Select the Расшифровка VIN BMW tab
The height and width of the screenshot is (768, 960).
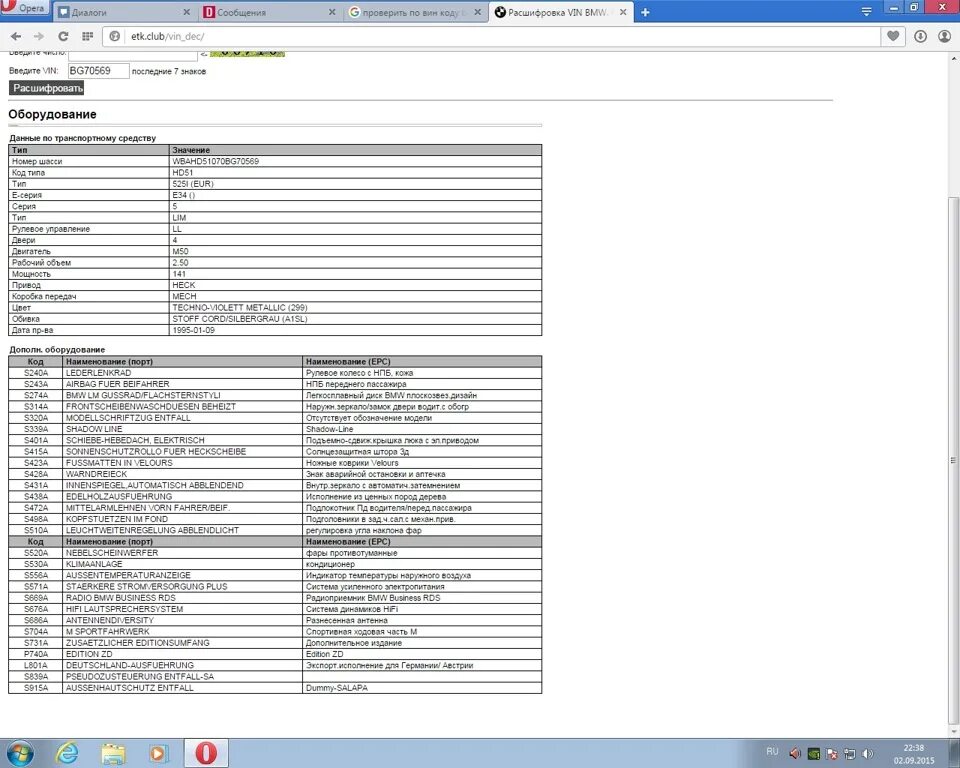(561, 12)
